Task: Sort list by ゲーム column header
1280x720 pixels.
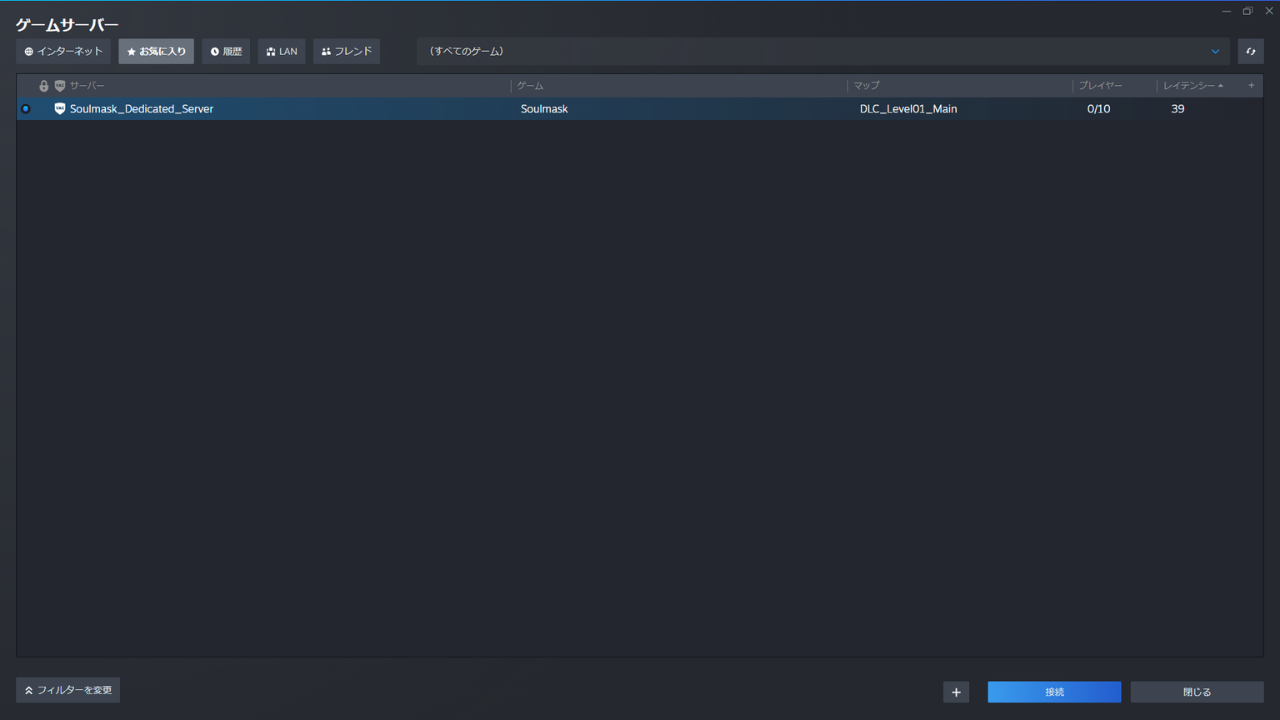Action: coord(530,86)
